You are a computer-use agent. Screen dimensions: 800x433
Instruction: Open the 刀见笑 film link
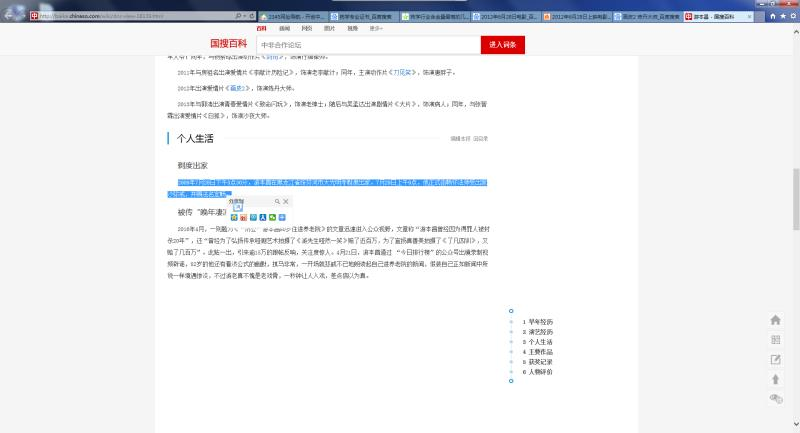click(x=403, y=73)
